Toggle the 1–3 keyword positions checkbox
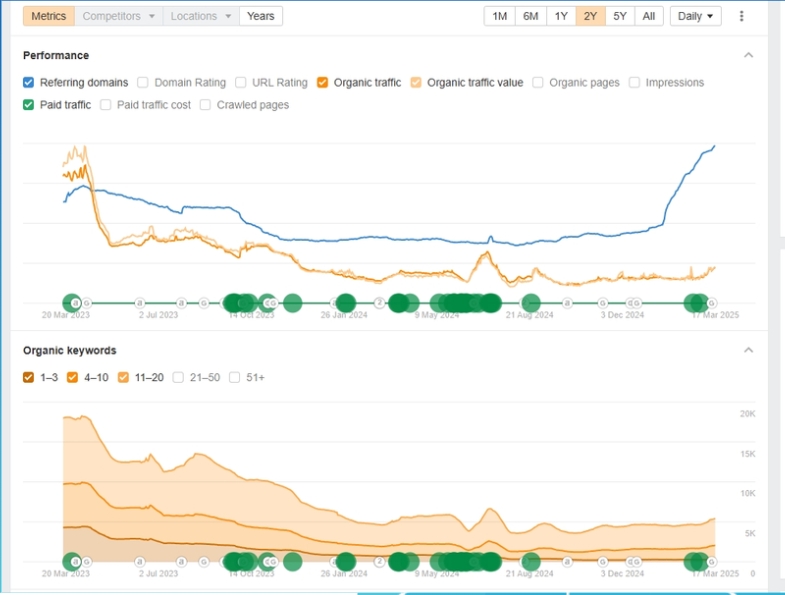785x595 pixels. (x=29, y=377)
